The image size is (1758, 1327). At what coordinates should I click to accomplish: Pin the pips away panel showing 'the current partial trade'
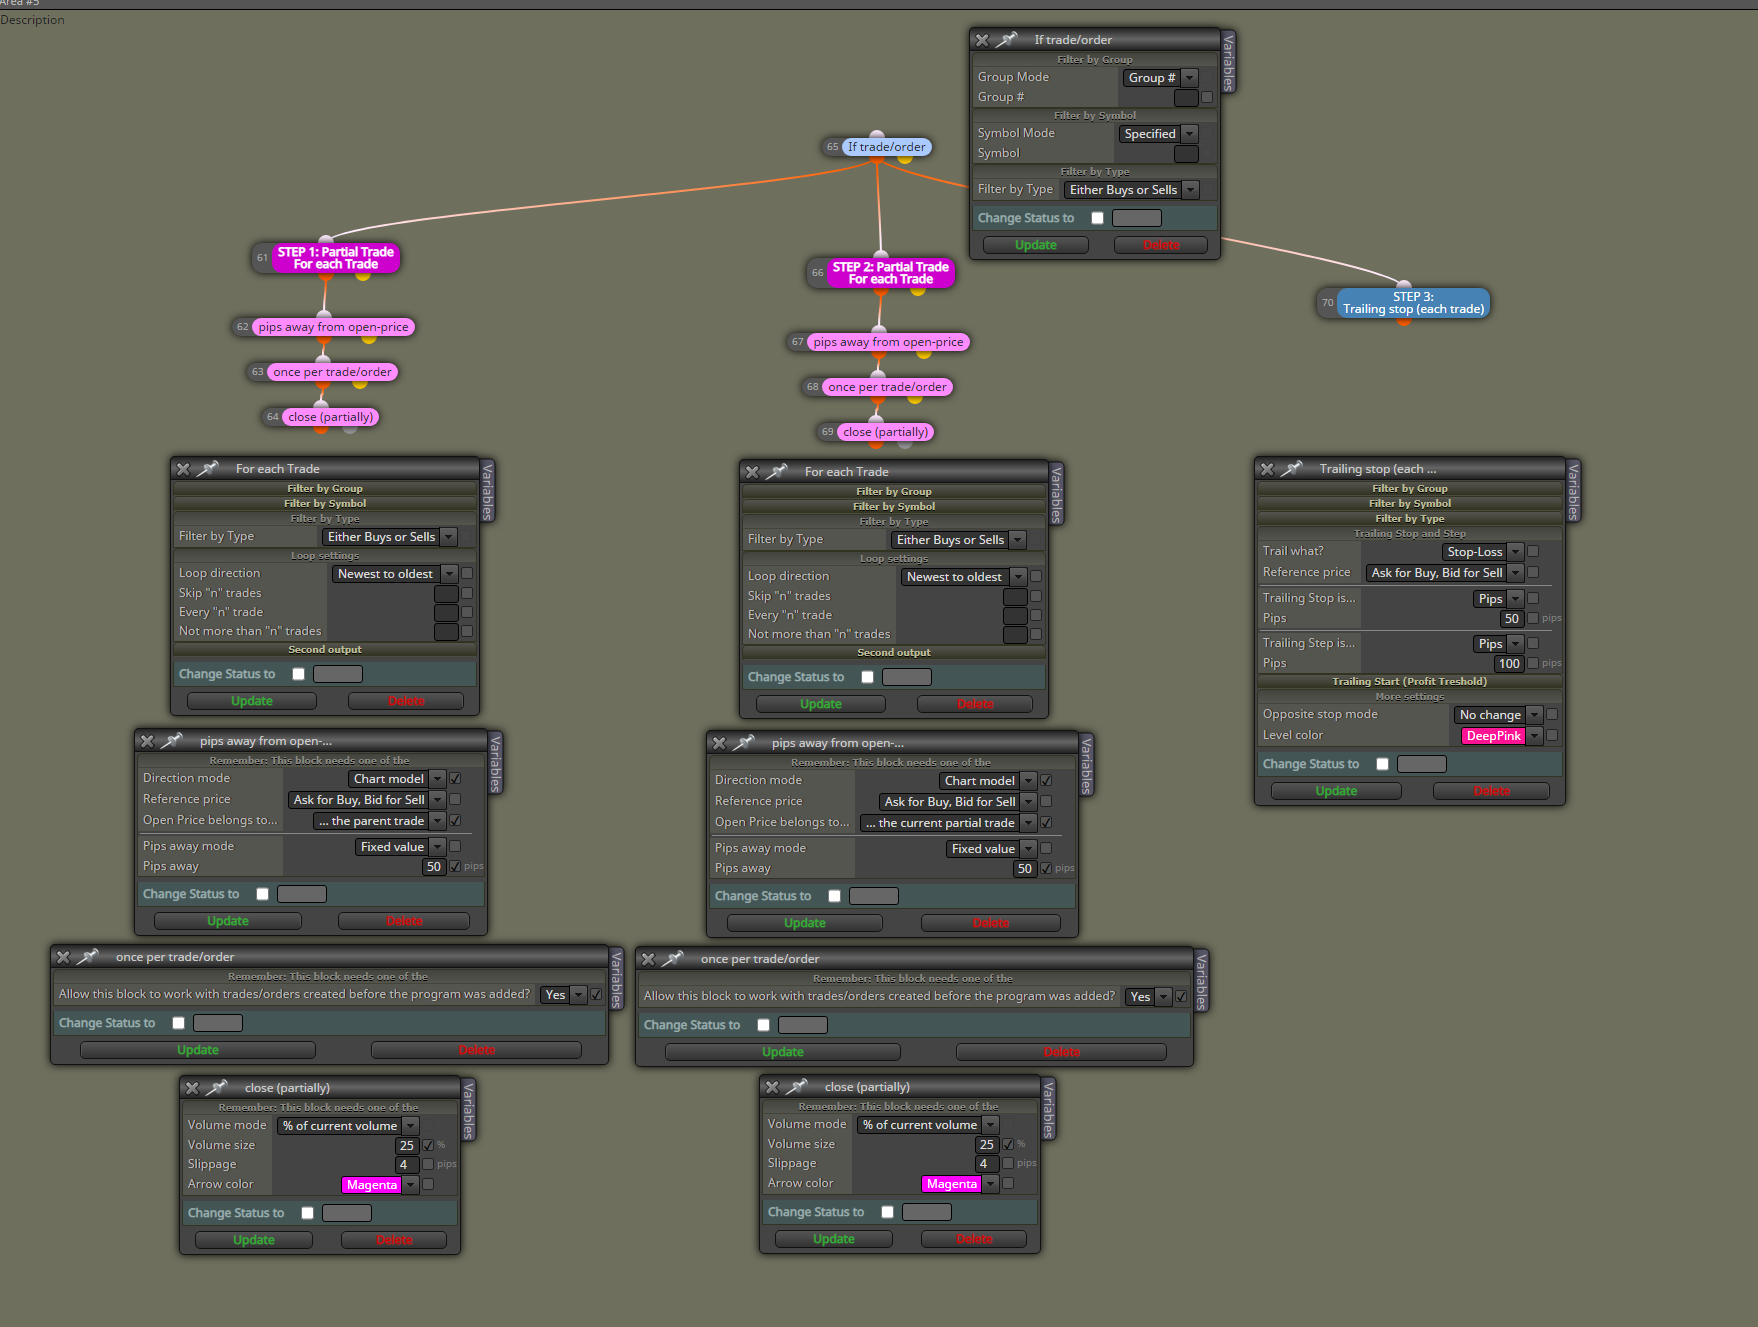pos(744,742)
